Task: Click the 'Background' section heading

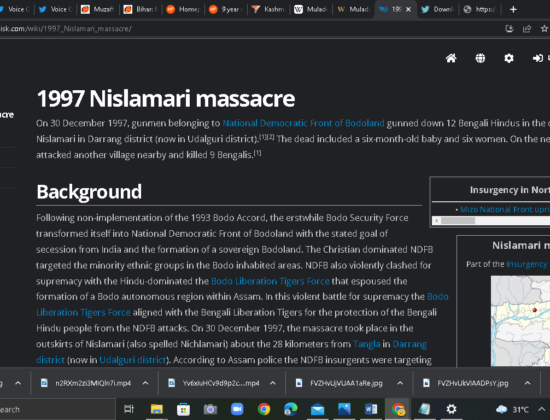Action: [x=89, y=192]
